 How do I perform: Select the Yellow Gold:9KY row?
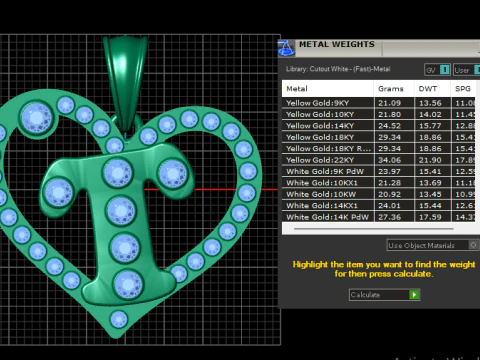coord(379,103)
